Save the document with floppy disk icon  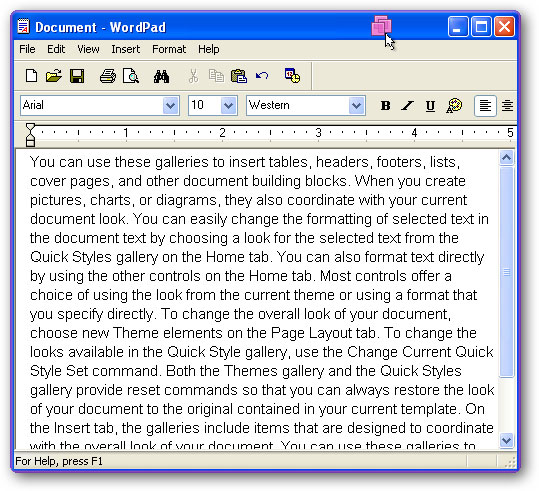point(77,76)
